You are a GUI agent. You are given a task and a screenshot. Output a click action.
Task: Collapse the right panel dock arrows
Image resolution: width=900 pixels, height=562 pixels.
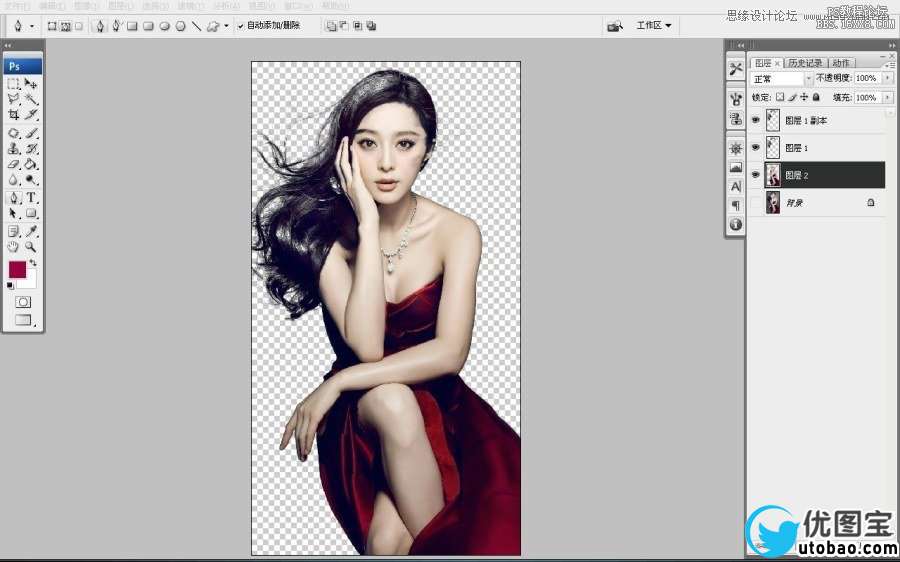(x=891, y=45)
